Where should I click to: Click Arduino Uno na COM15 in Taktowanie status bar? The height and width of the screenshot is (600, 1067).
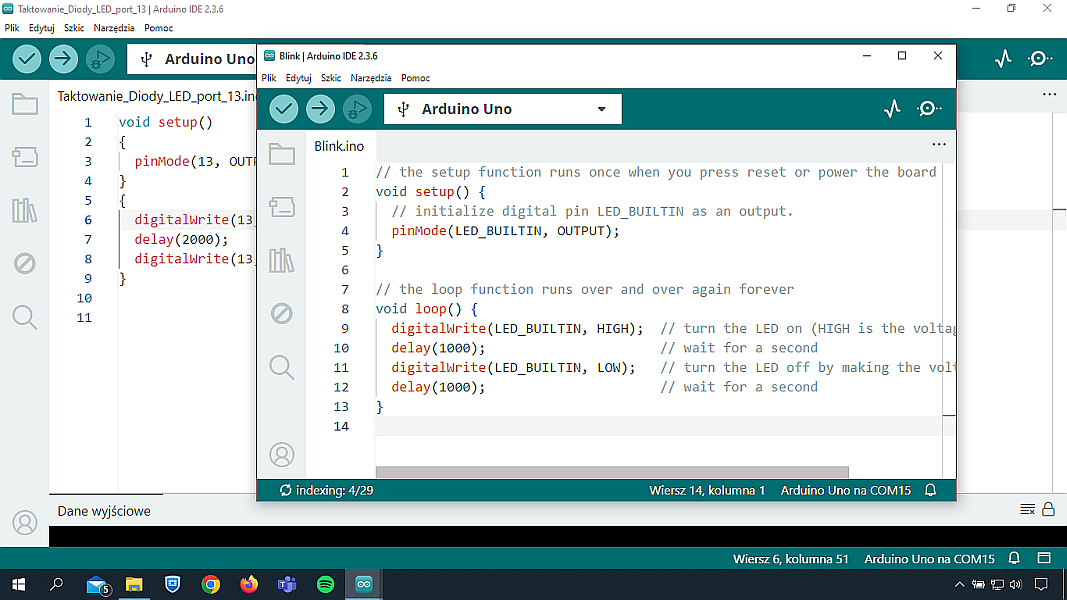[930, 559]
